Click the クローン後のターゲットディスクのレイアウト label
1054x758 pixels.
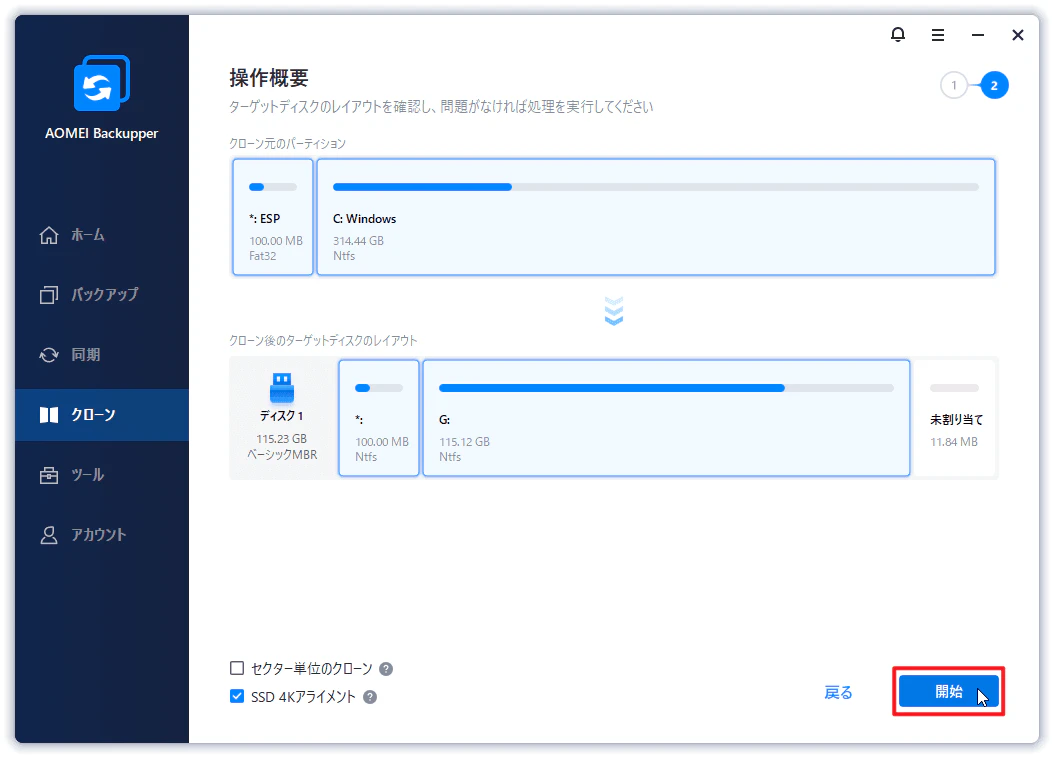click(x=323, y=341)
